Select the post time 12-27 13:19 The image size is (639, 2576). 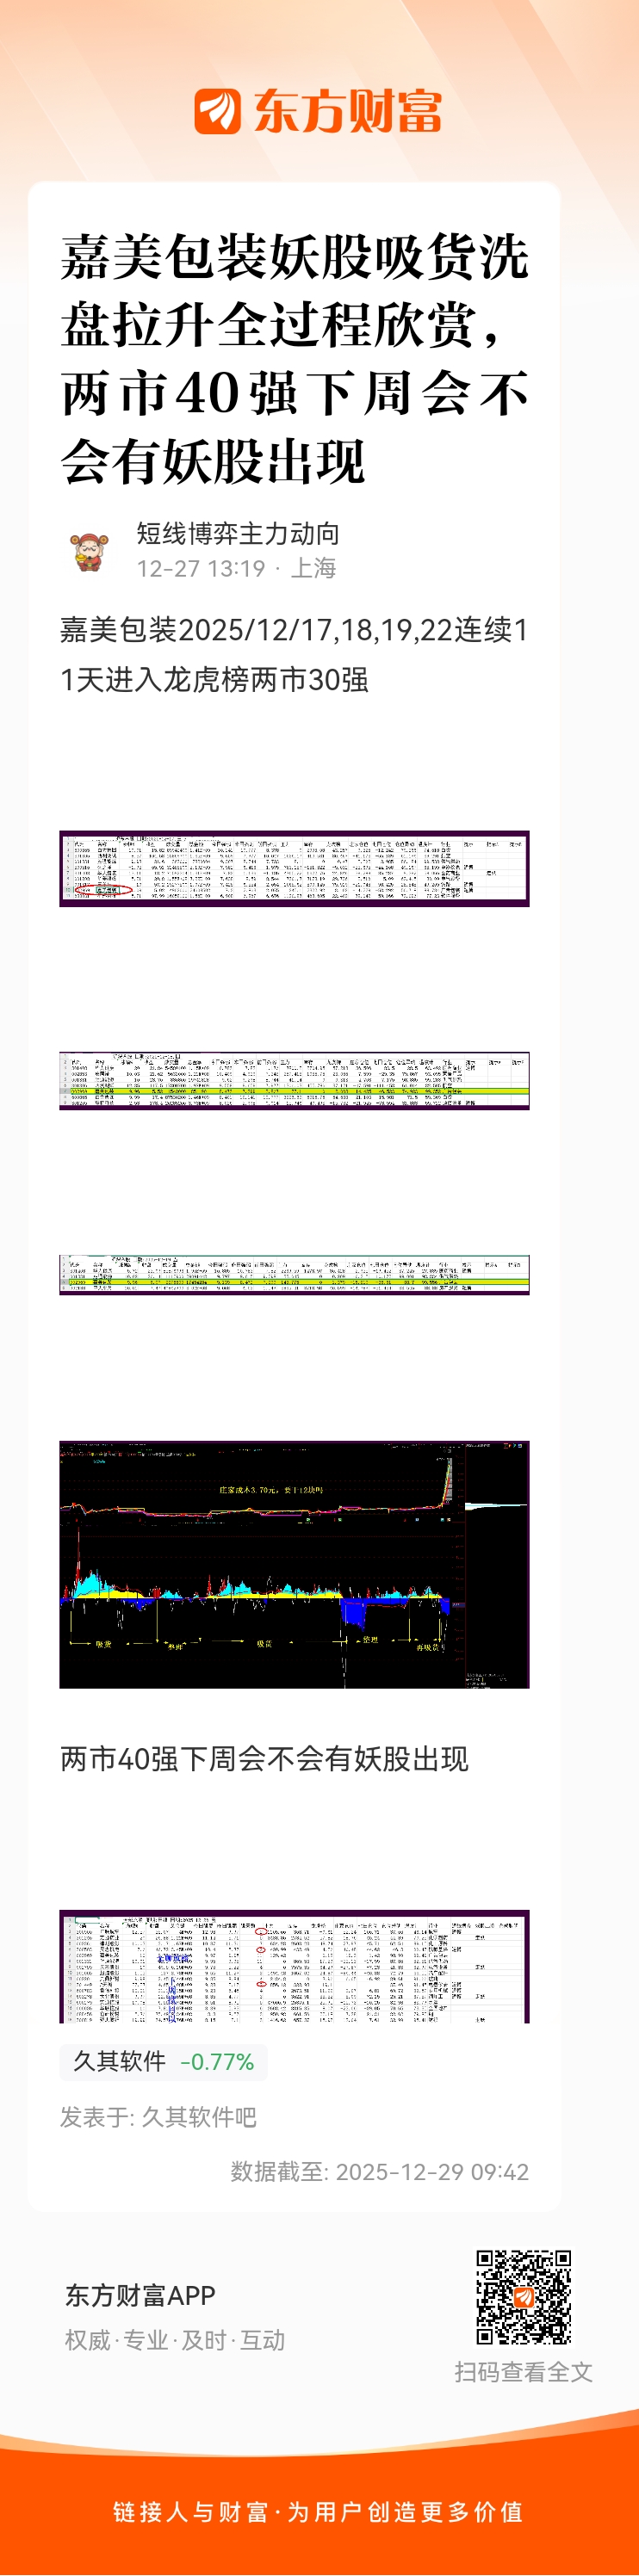pyautogui.click(x=200, y=569)
